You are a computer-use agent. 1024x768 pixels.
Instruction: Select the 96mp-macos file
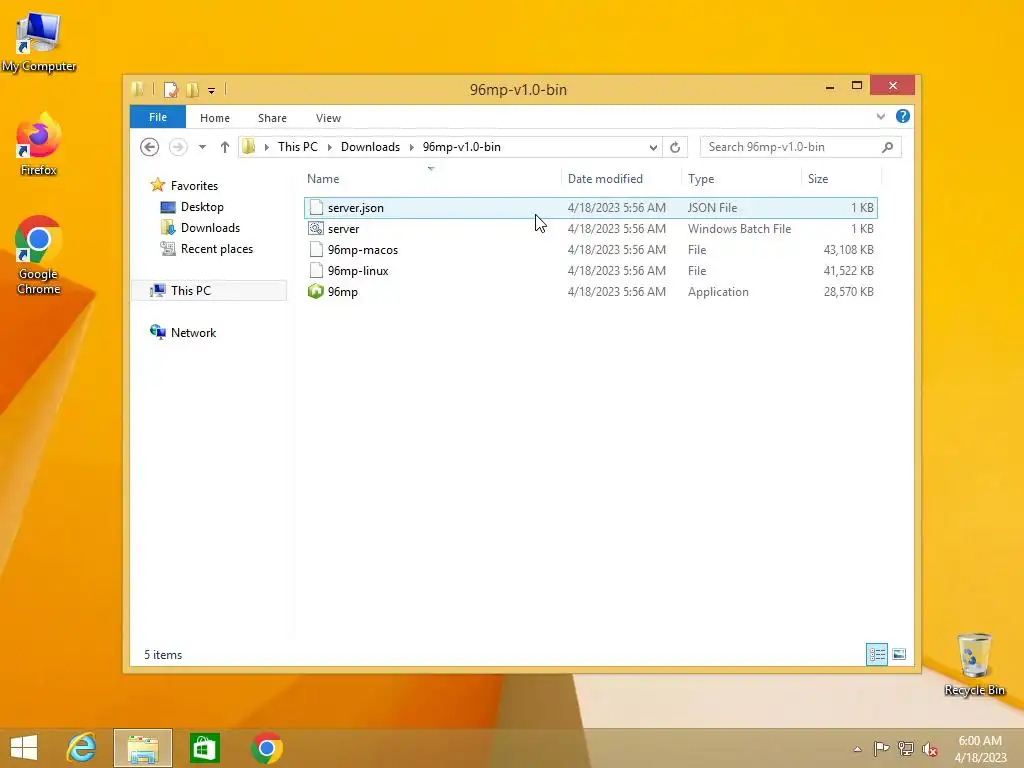[x=590, y=249]
